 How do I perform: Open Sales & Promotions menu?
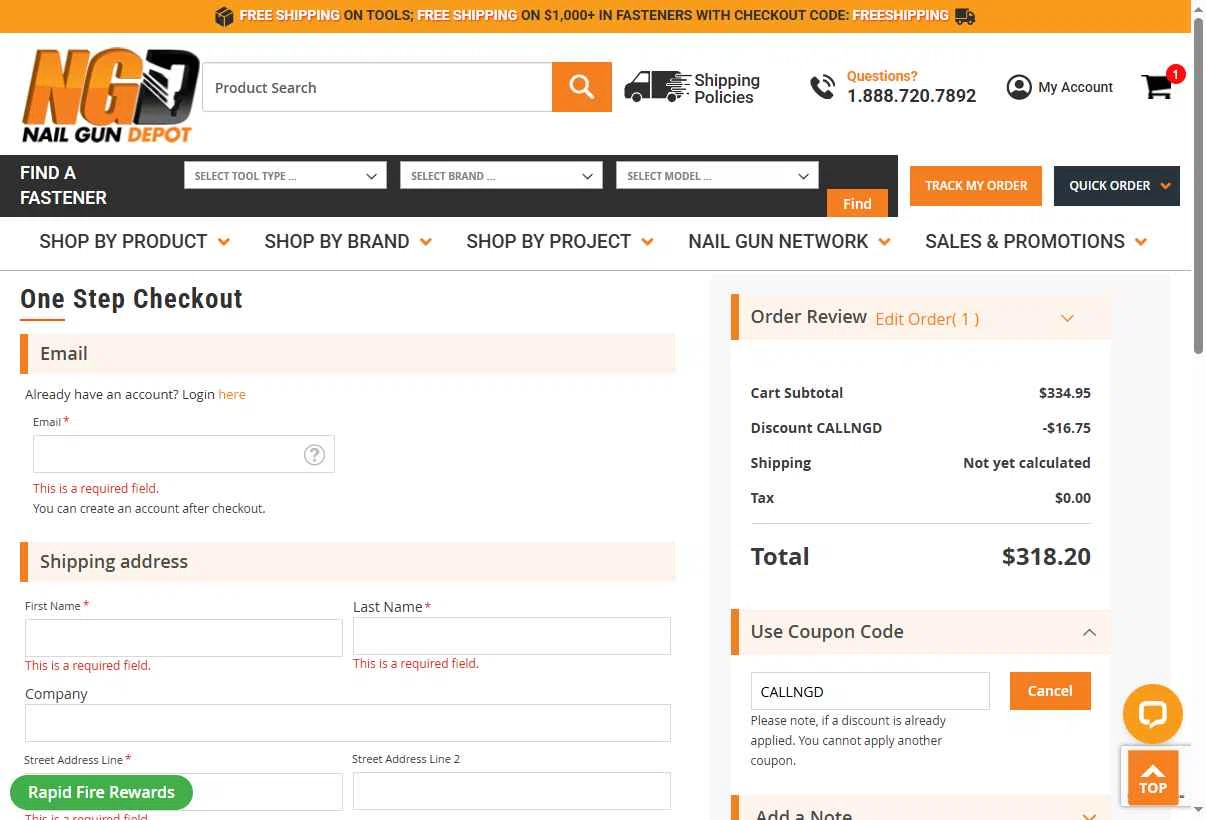click(x=1036, y=242)
